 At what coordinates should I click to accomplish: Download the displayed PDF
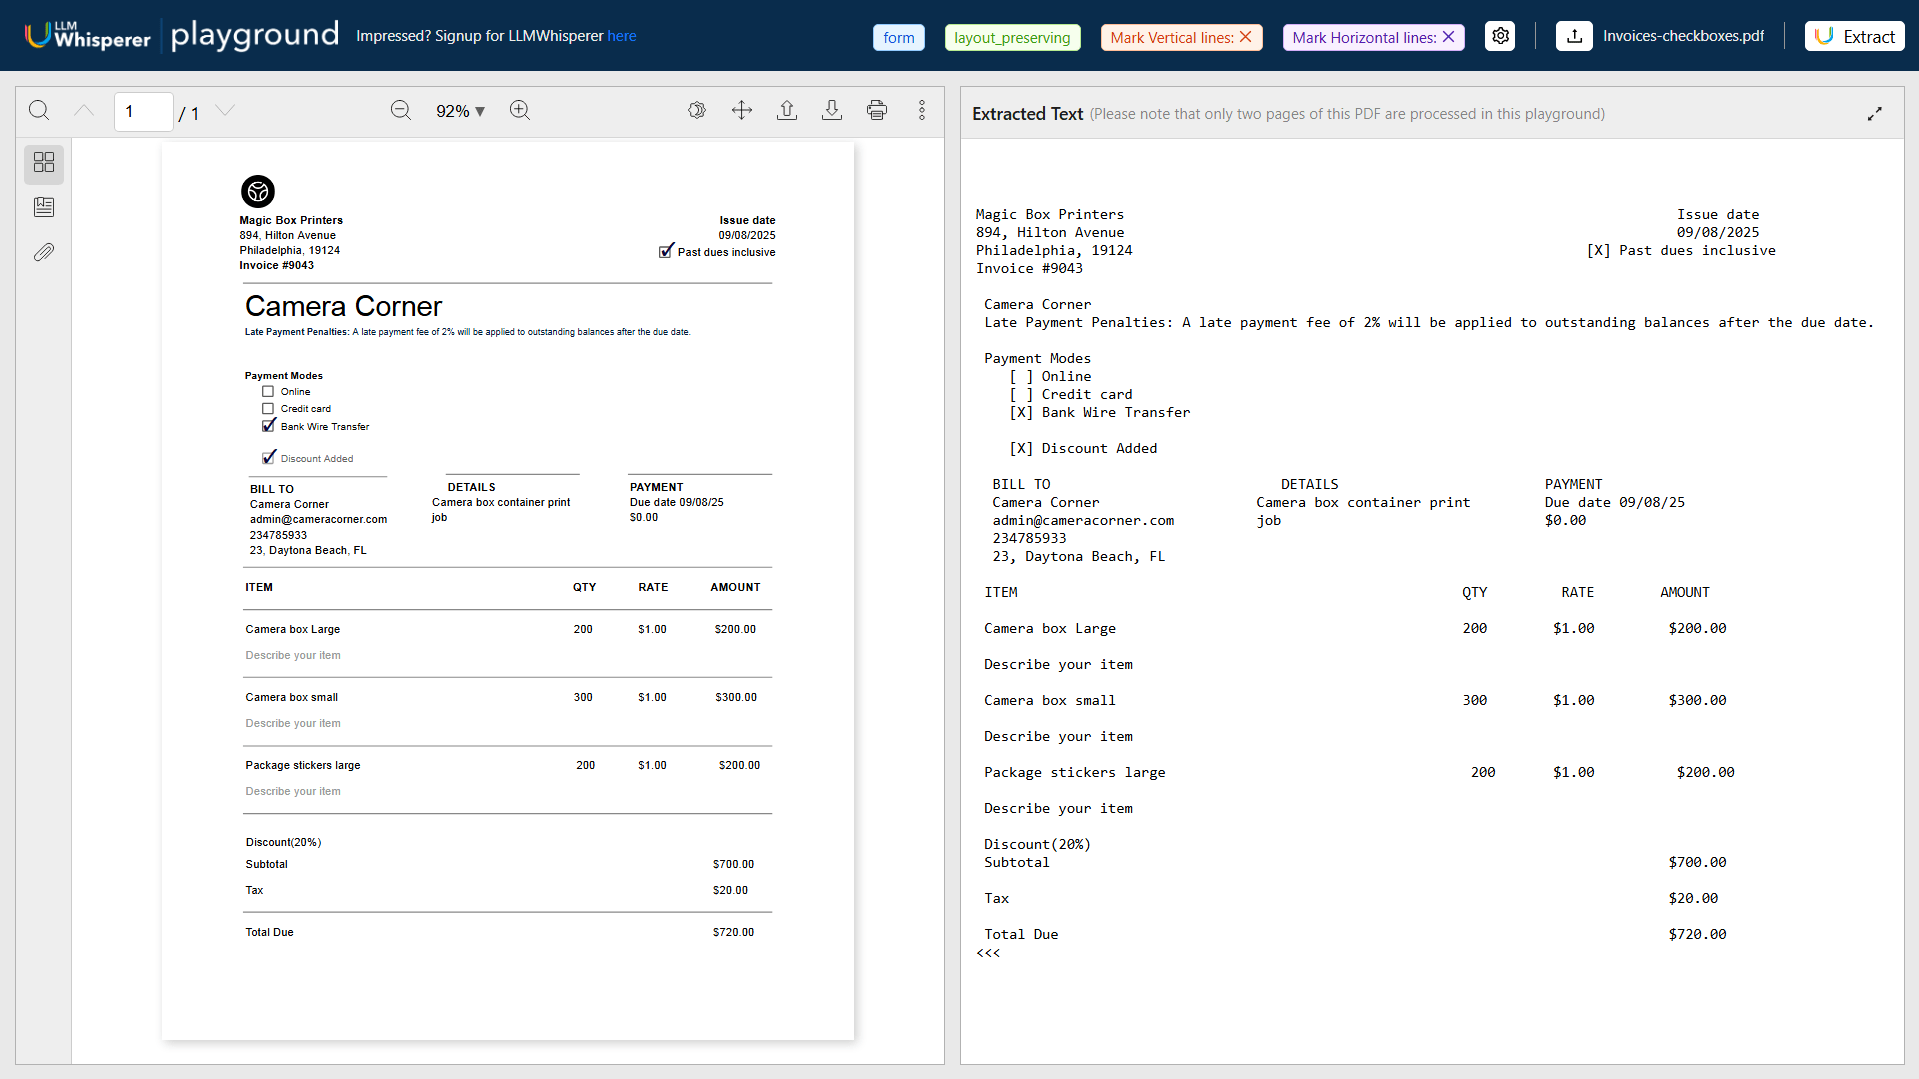831,110
